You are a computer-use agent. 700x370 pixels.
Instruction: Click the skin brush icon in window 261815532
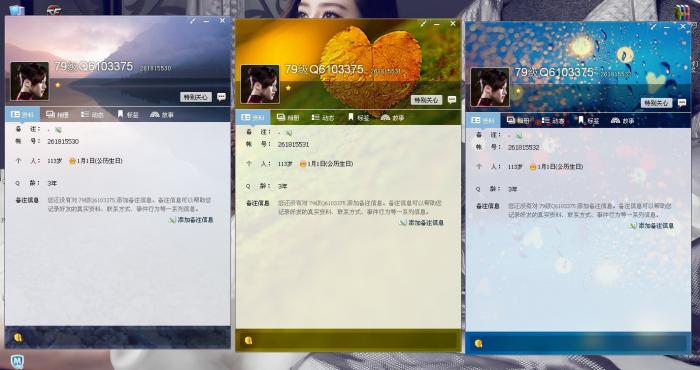(654, 27)
